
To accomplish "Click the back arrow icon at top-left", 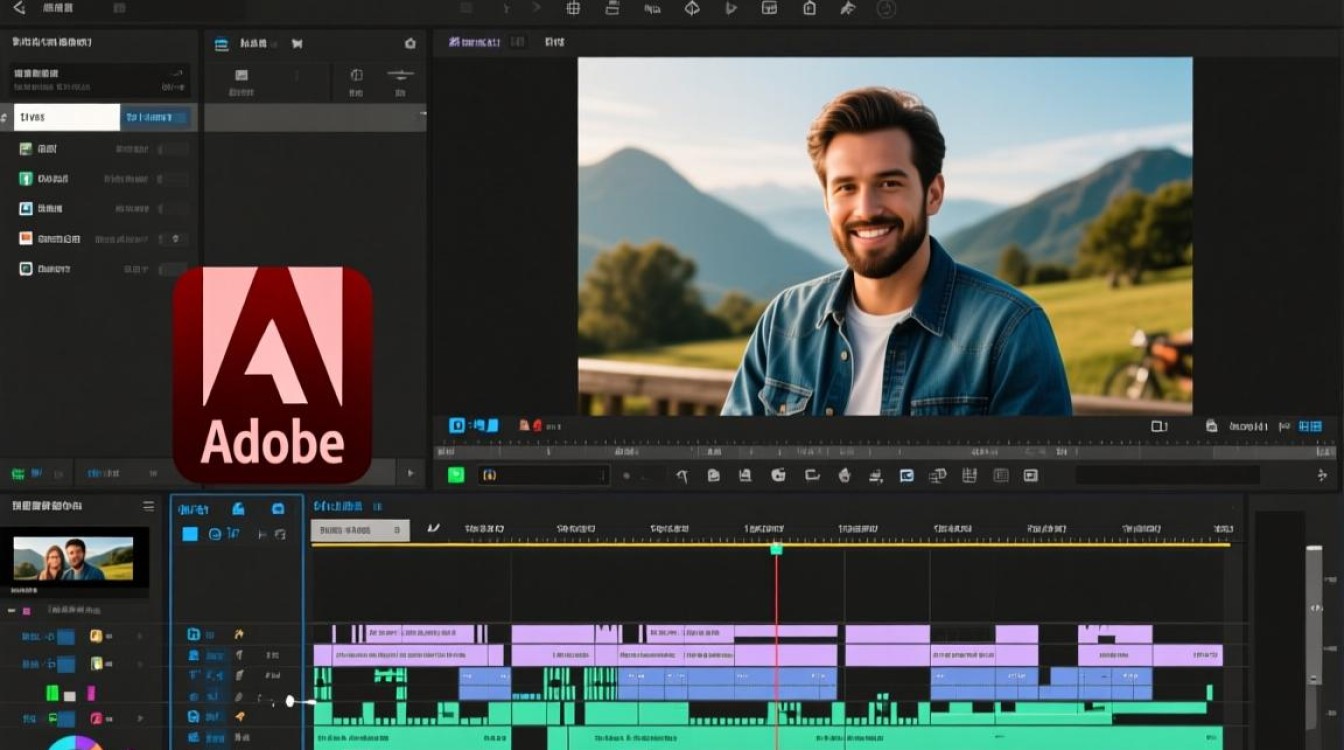I will pyautogui.click(x=19, y=8).
